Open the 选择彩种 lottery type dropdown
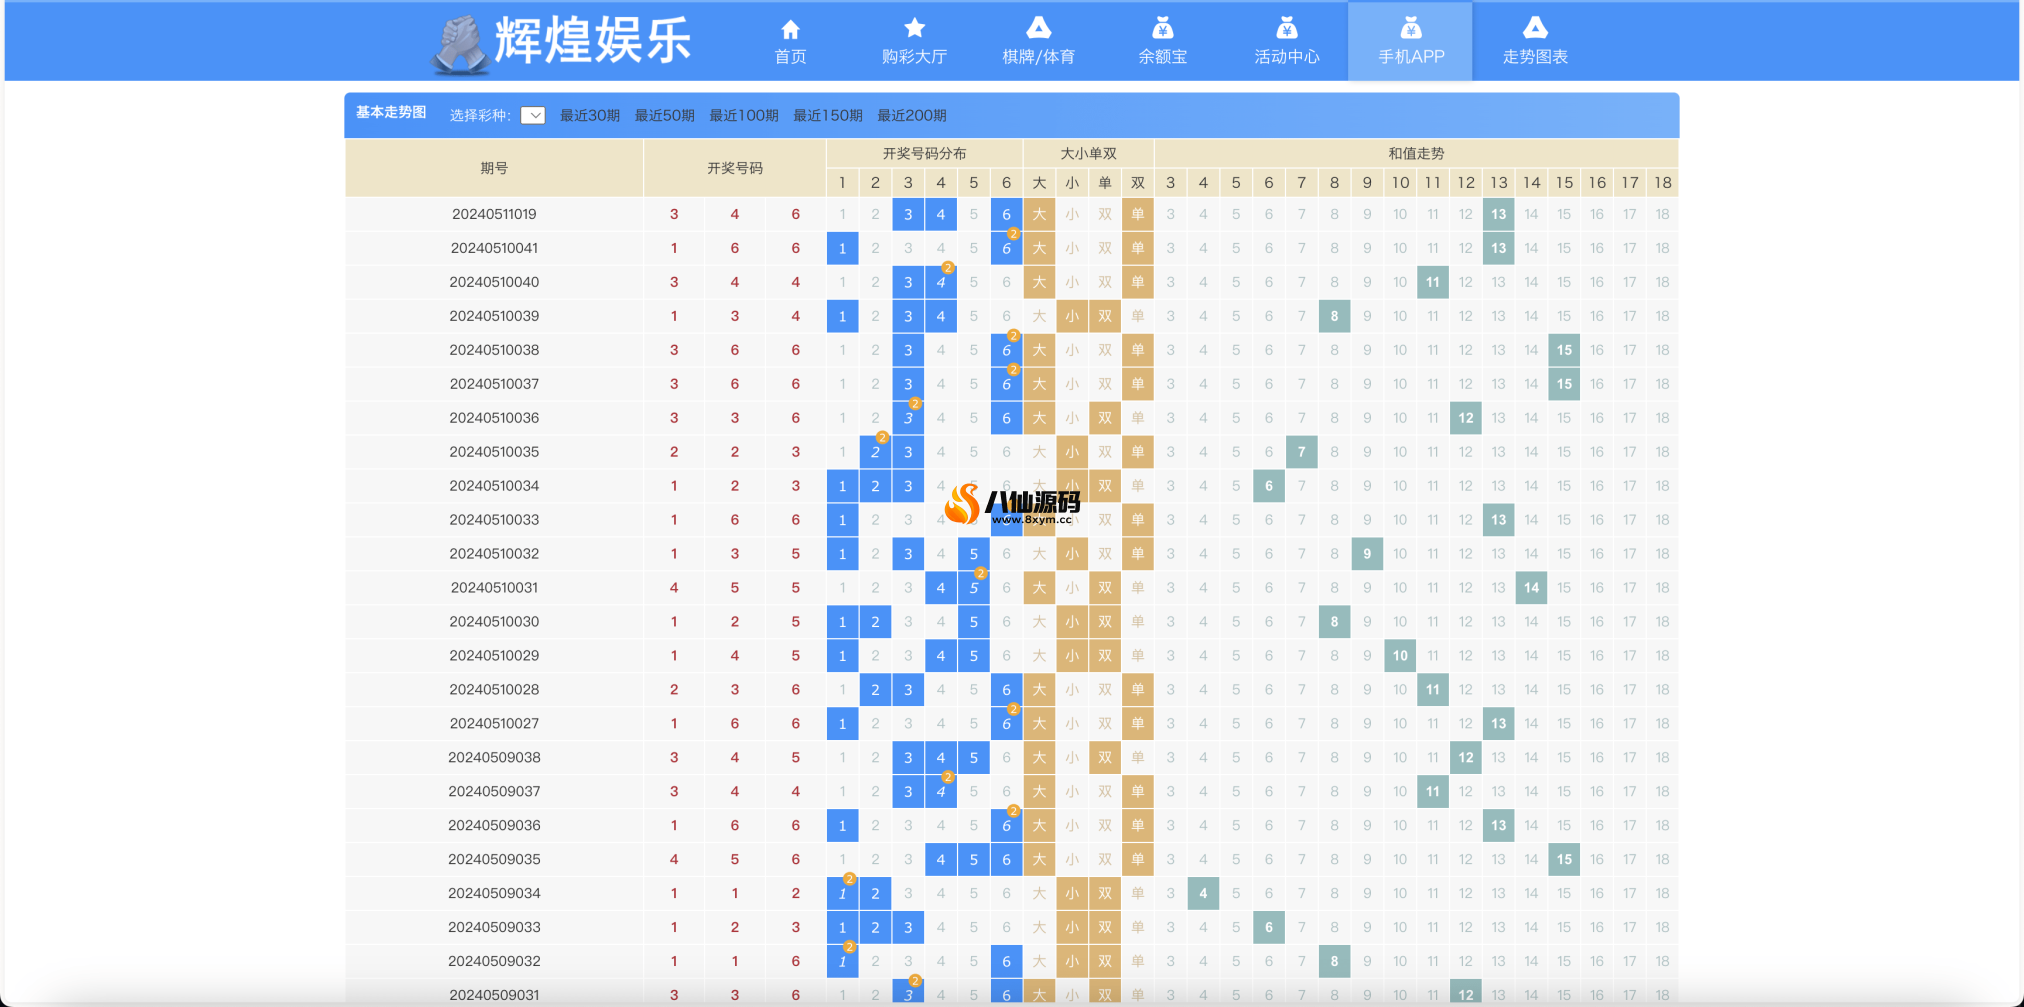The height and width of the screenshot is (1007, 2024). point(534,115)
